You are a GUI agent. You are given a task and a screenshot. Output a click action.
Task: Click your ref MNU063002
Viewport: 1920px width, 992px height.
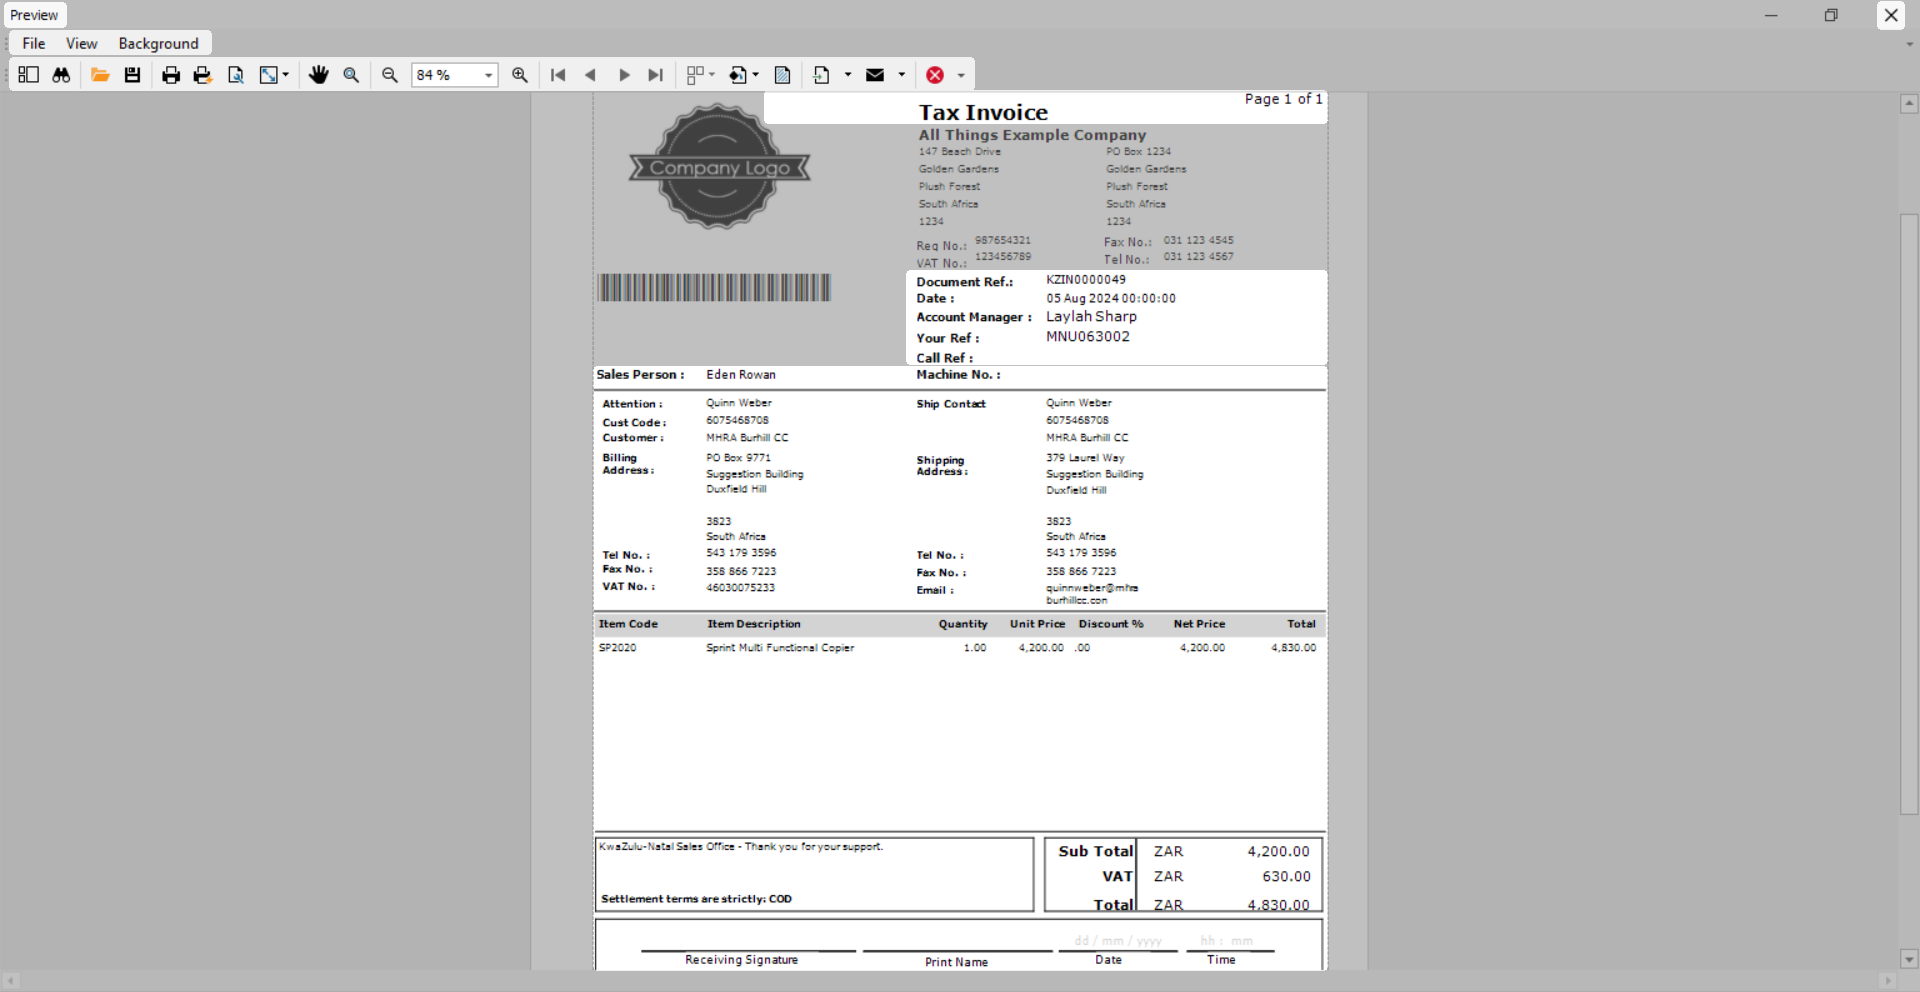[x=1088, y=337]
